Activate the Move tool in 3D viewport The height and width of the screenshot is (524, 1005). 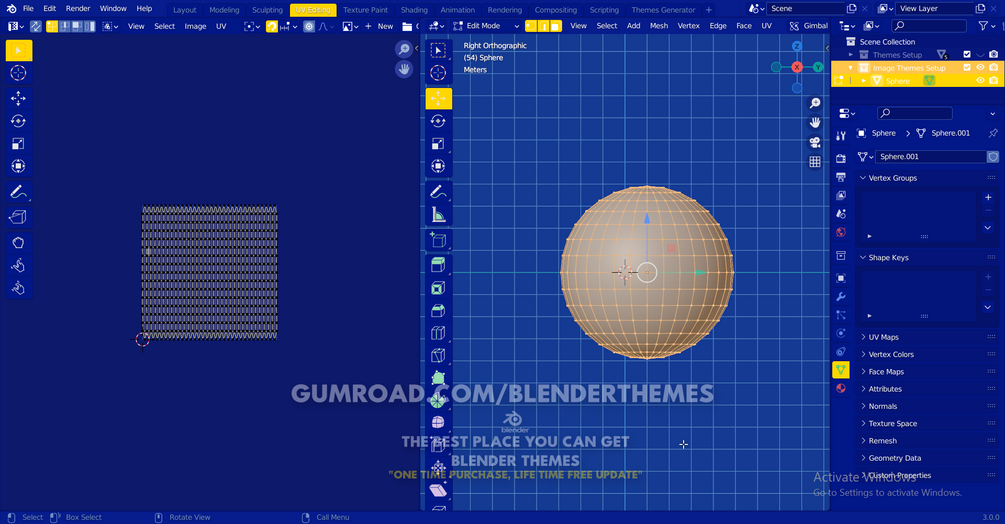438,99
